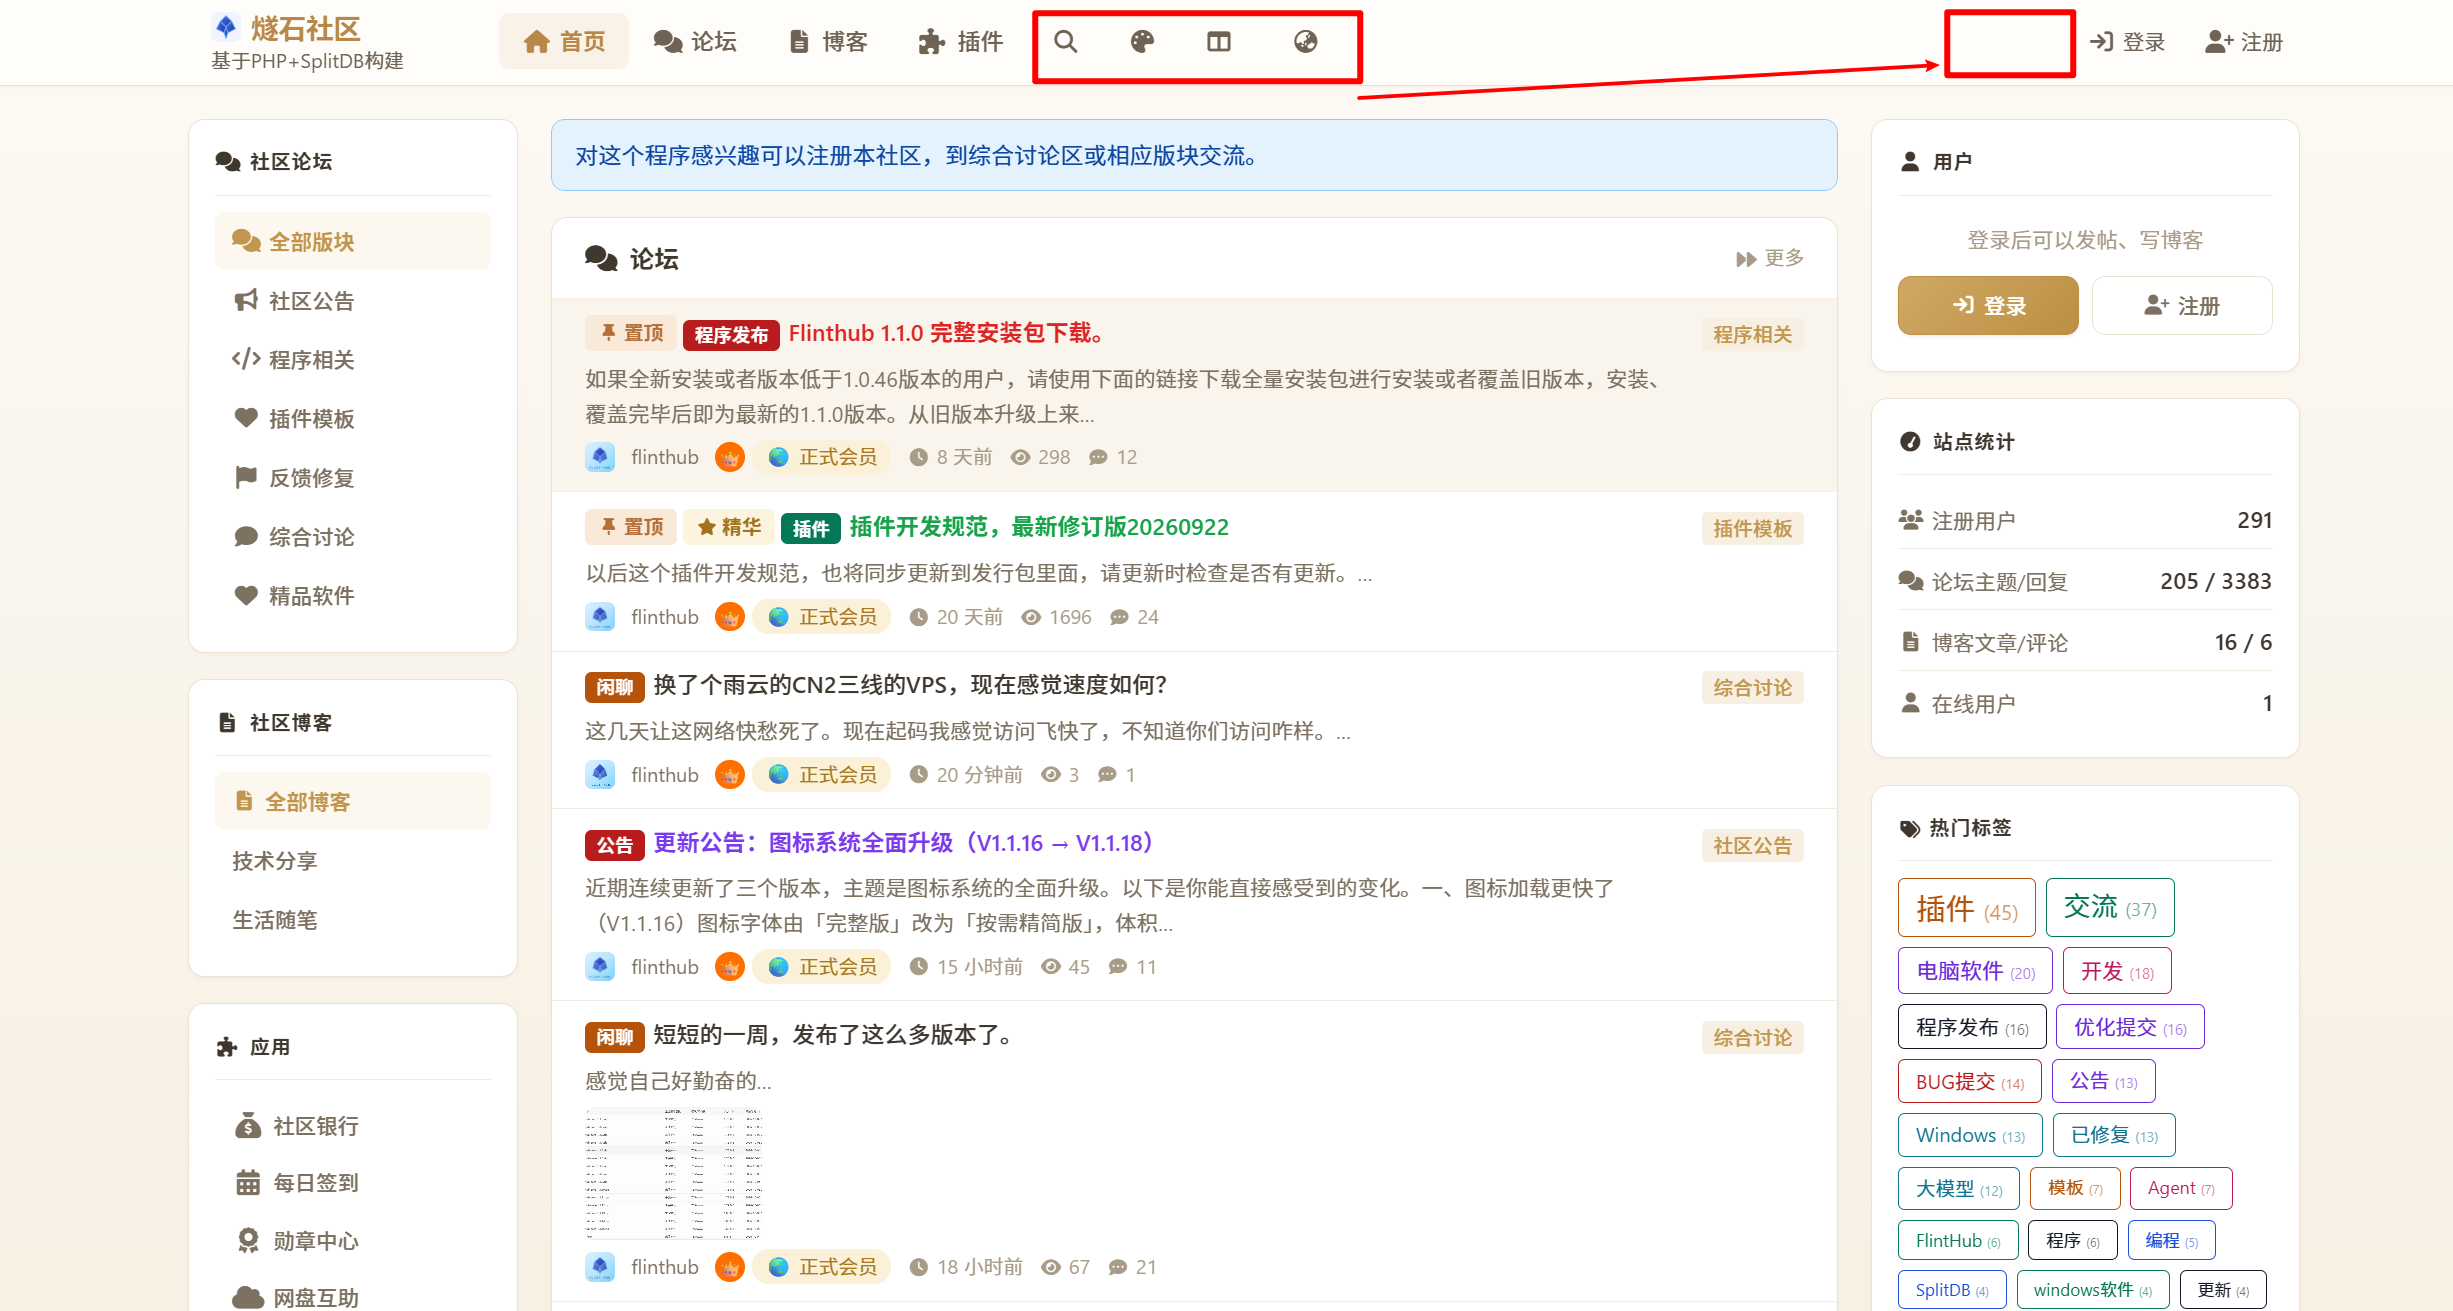Click the gold 登录 button in user card

point(1988,306)
